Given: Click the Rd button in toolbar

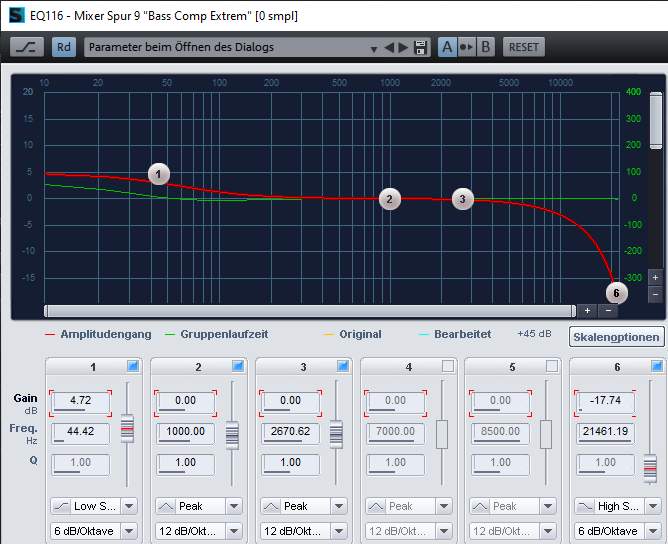Looking at the screenshot, I should [64, 47].
